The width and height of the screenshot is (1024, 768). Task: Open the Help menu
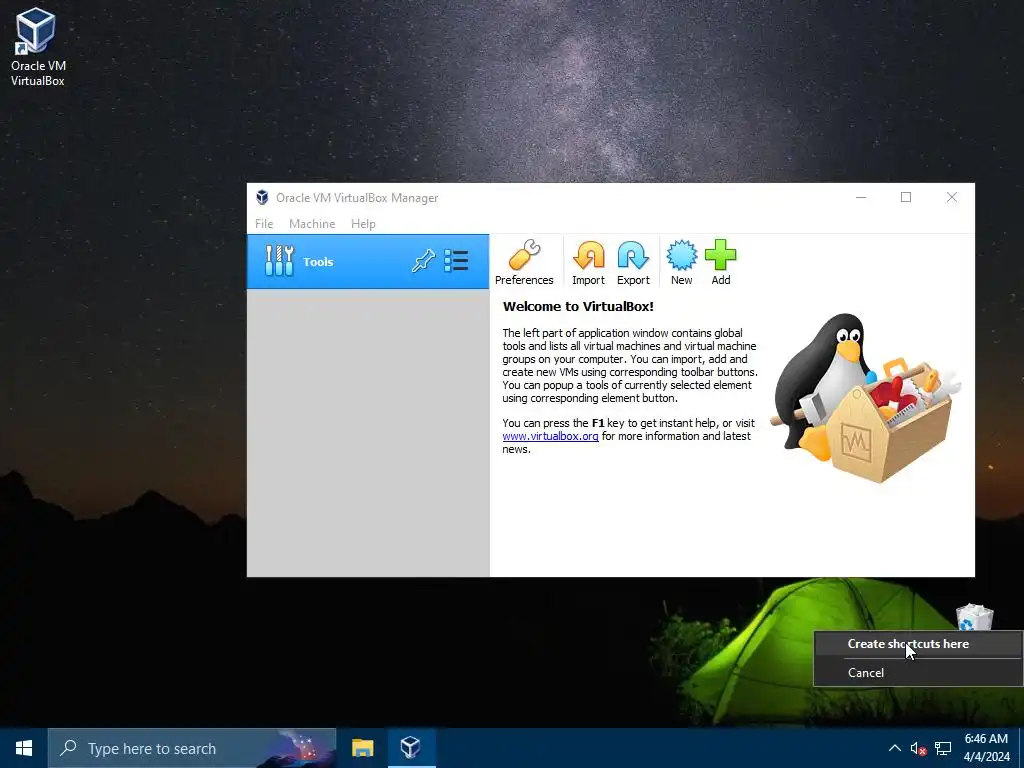(x=363, y=223)
